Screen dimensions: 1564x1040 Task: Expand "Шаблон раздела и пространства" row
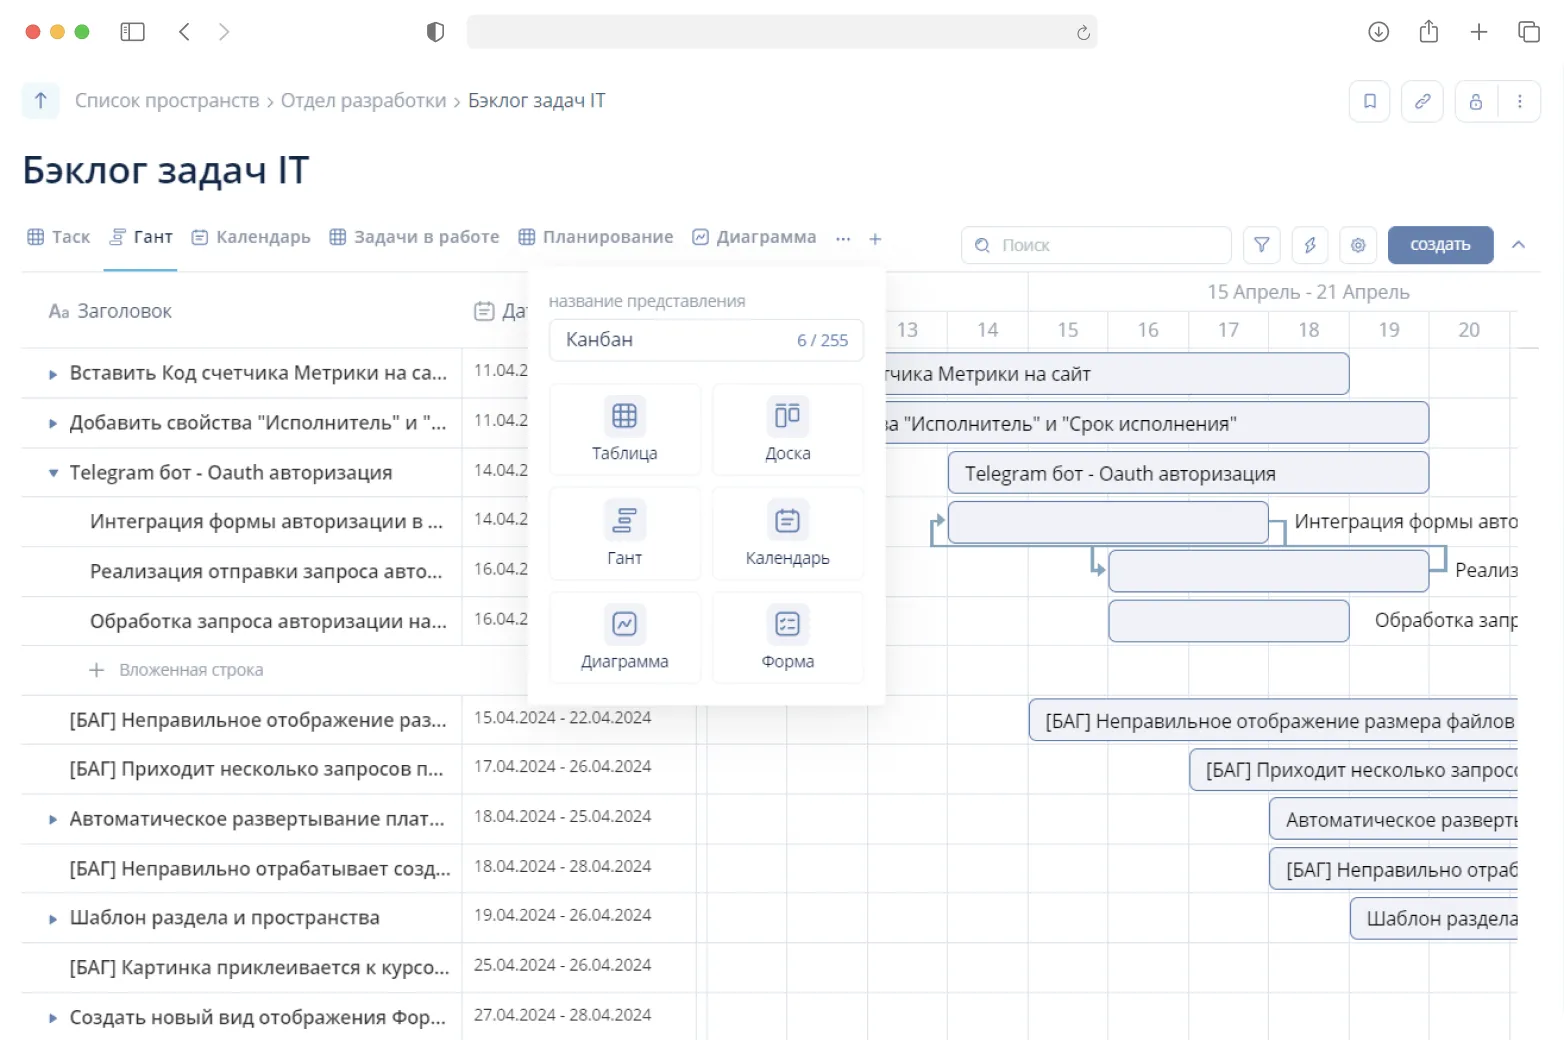click(53, 919)
